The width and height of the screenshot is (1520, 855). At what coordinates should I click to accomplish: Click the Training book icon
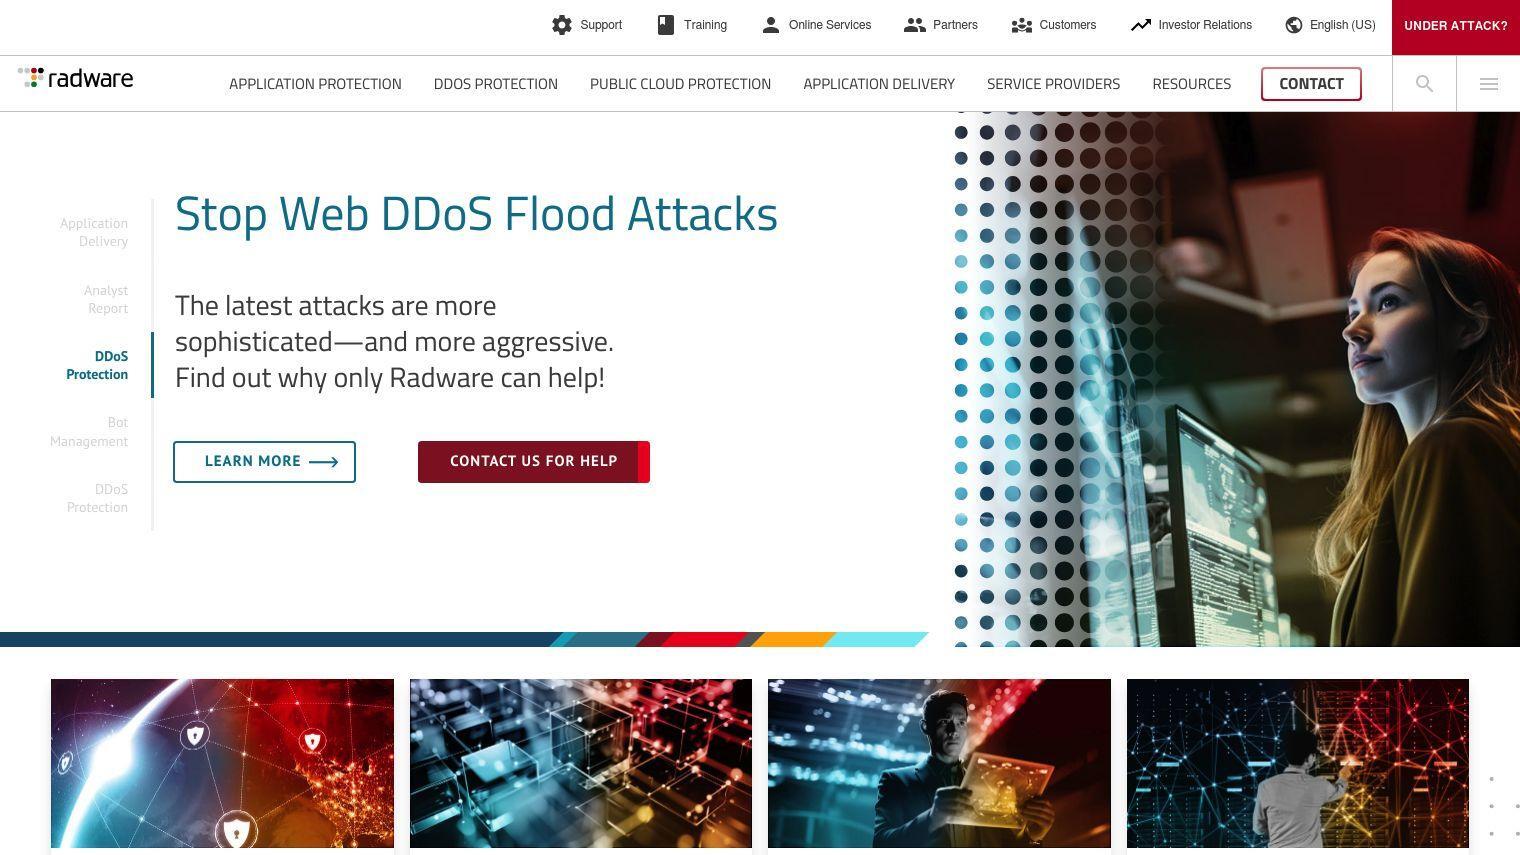tap(666, 25)
